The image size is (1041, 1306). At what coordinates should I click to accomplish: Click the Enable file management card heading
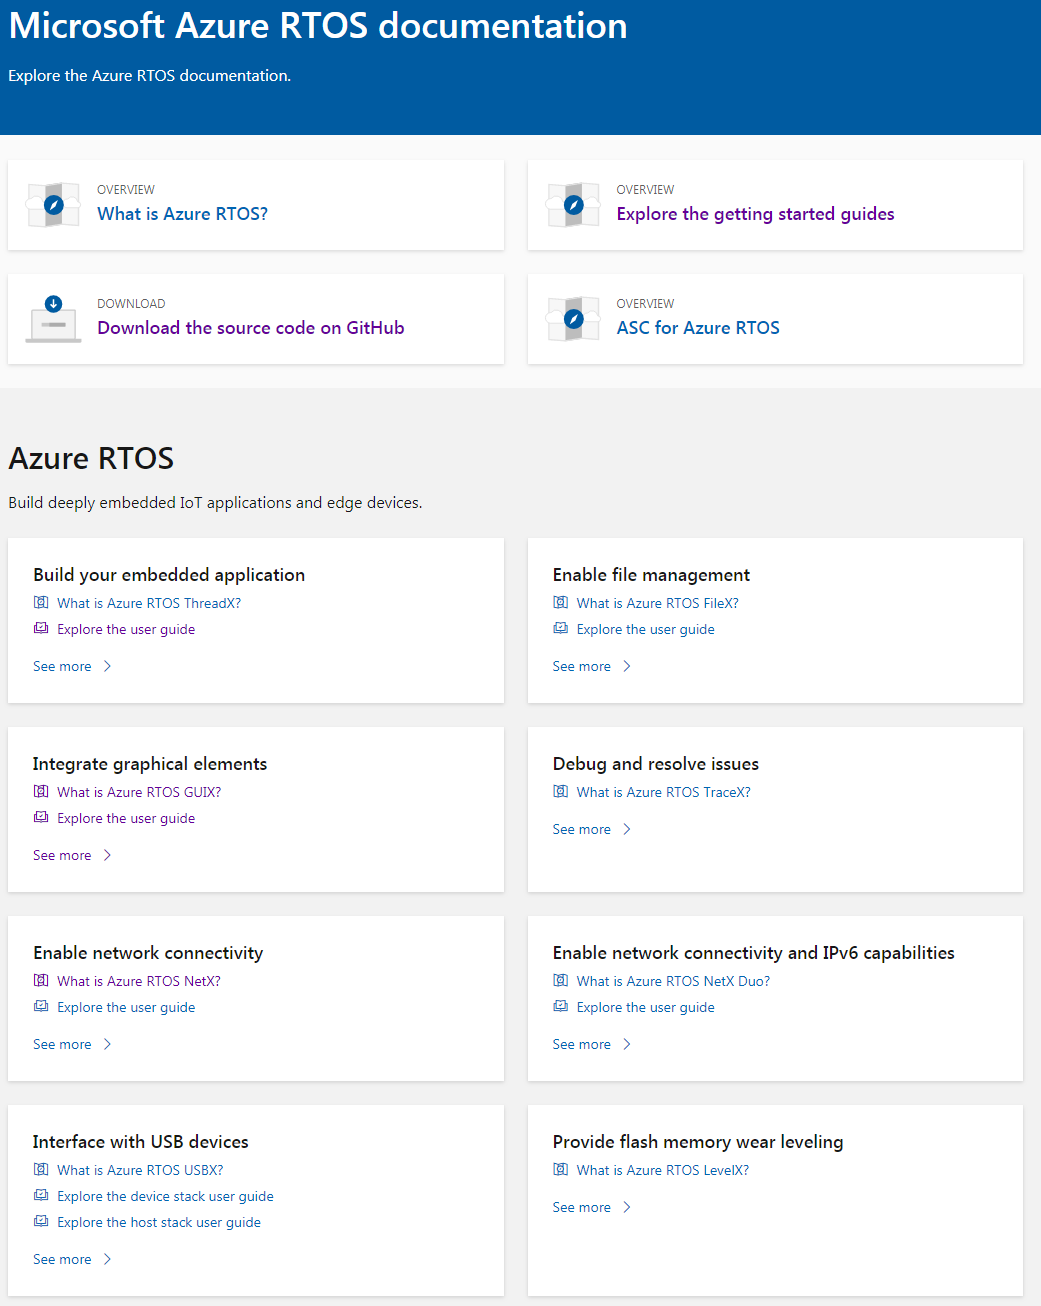tap(651, 575)
